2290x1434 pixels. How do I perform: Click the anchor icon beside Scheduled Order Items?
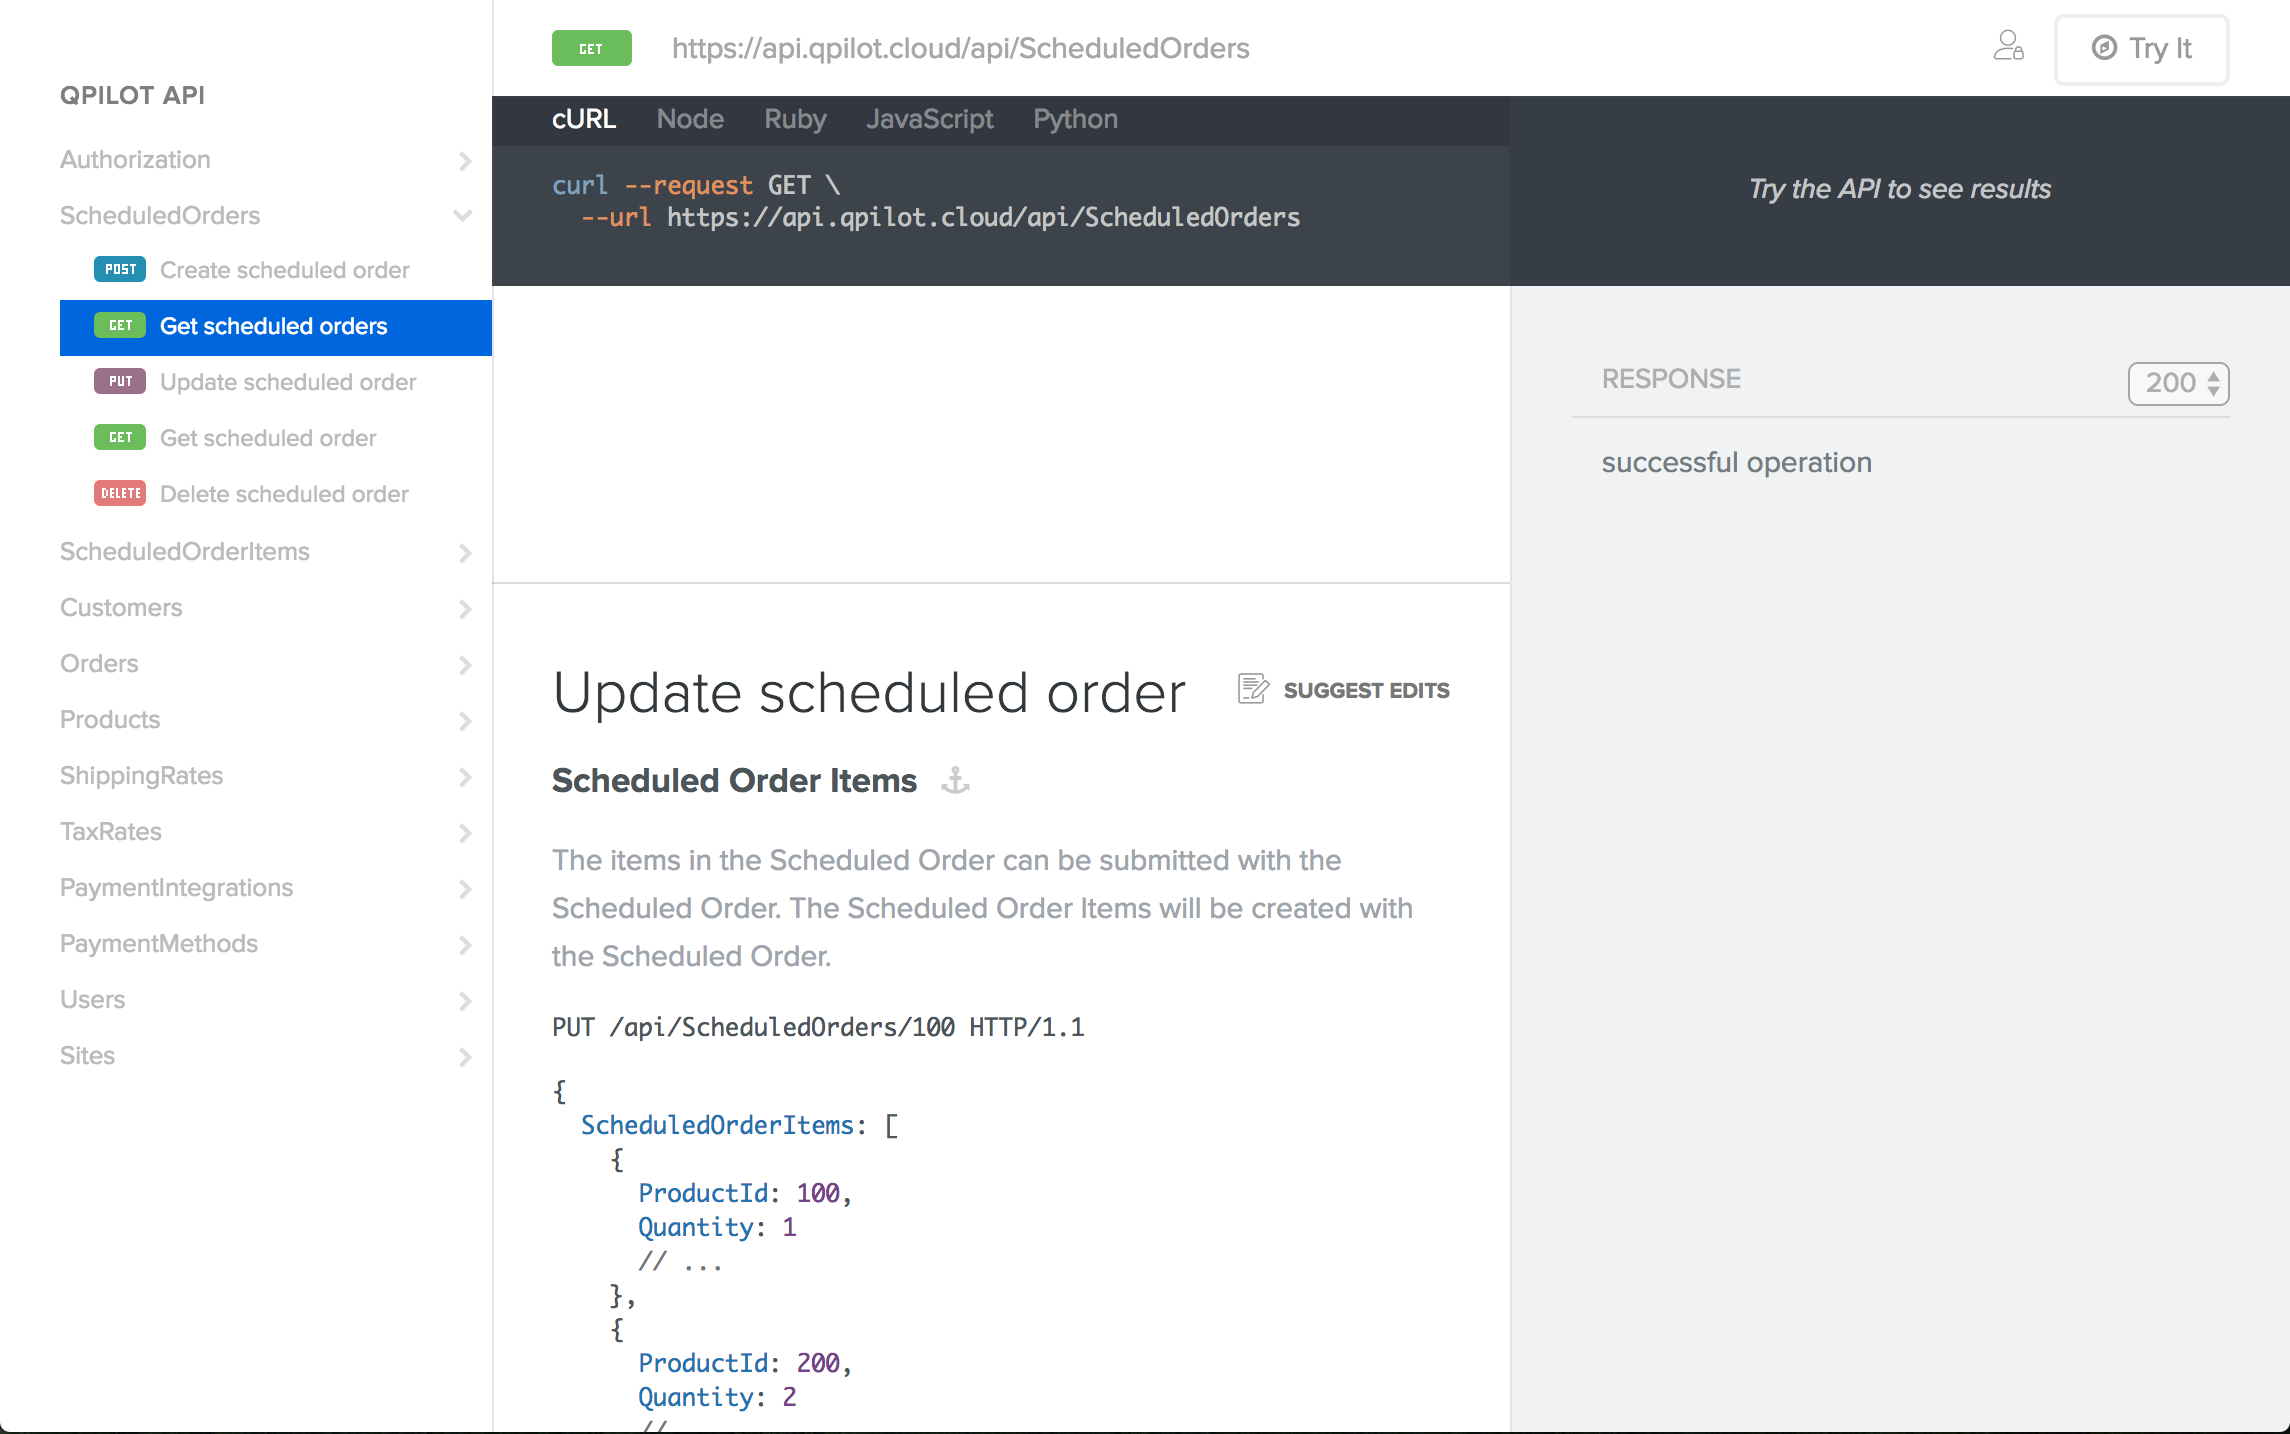pos(955,780)
